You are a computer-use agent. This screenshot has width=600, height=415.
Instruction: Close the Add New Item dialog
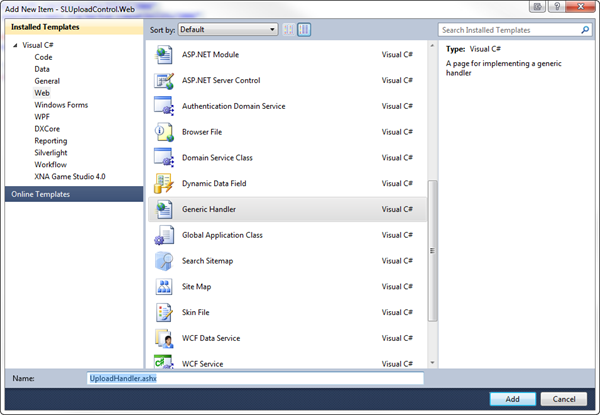(x=580, y=6)
